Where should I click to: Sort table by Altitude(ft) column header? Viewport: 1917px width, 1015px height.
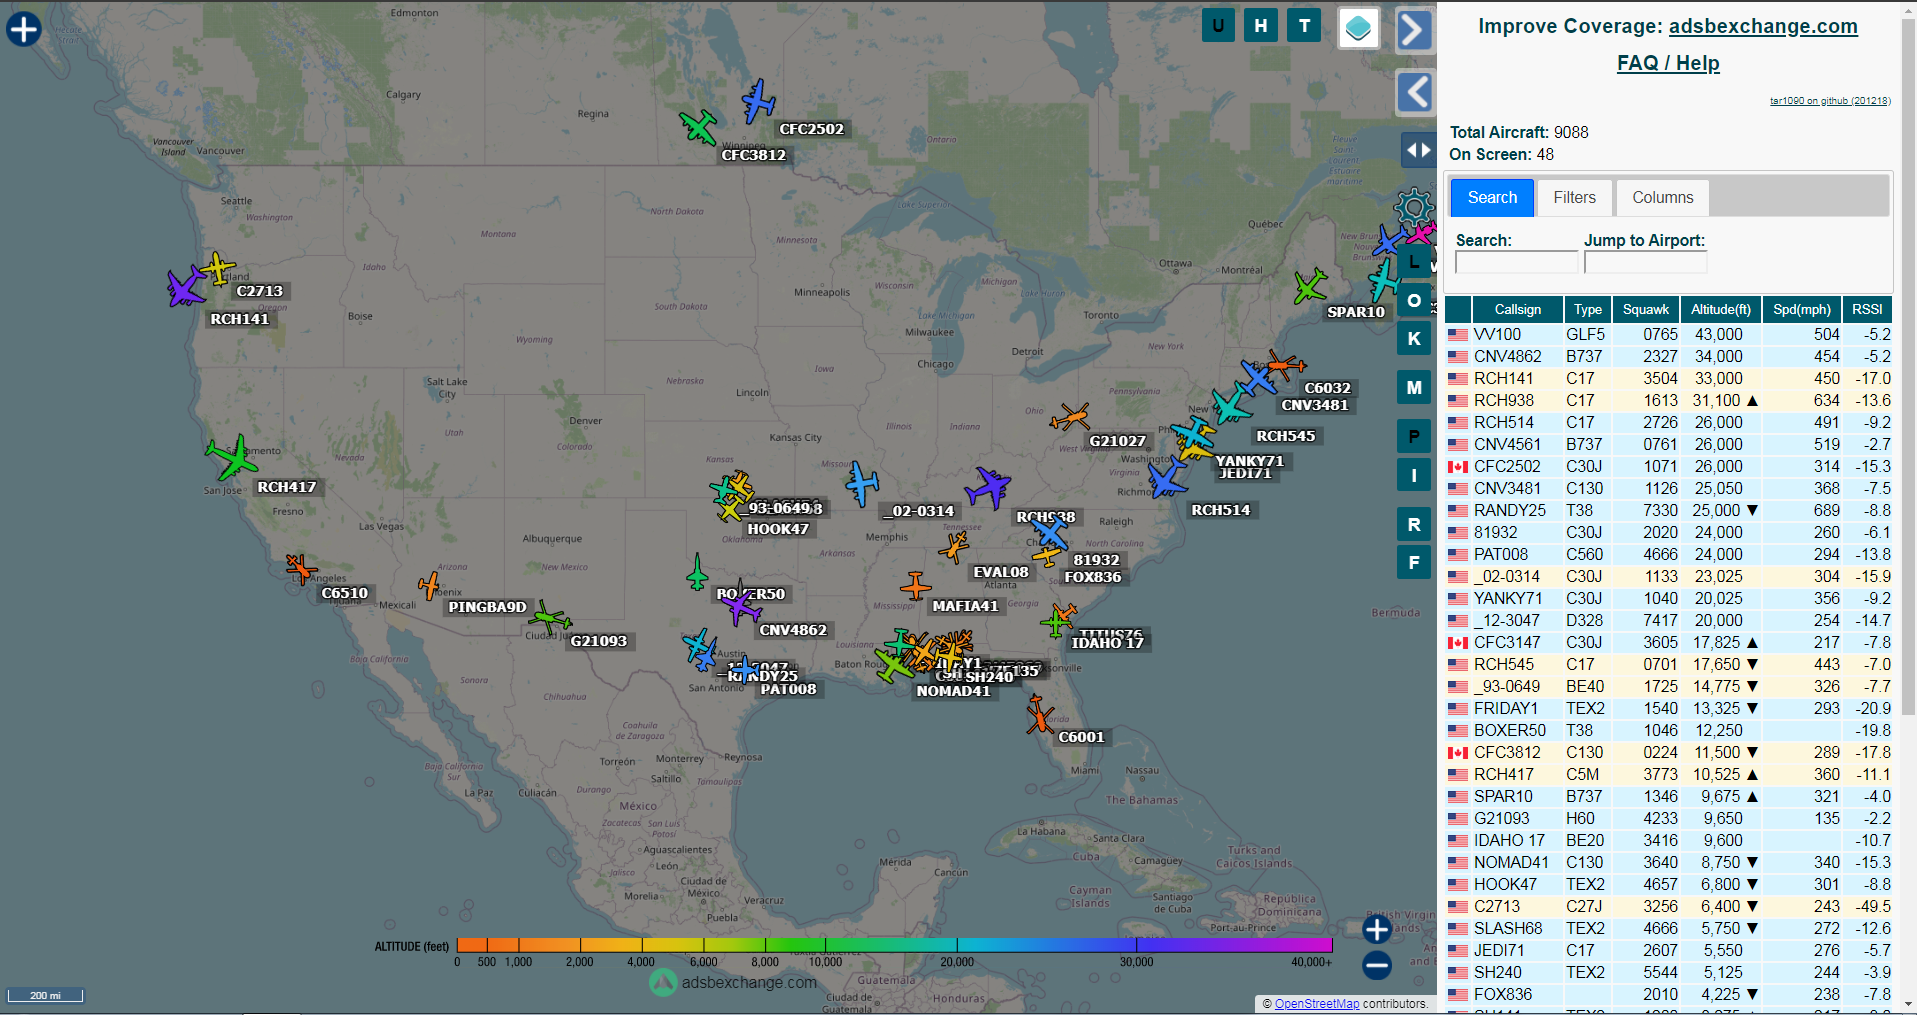tap(1720, 310)
